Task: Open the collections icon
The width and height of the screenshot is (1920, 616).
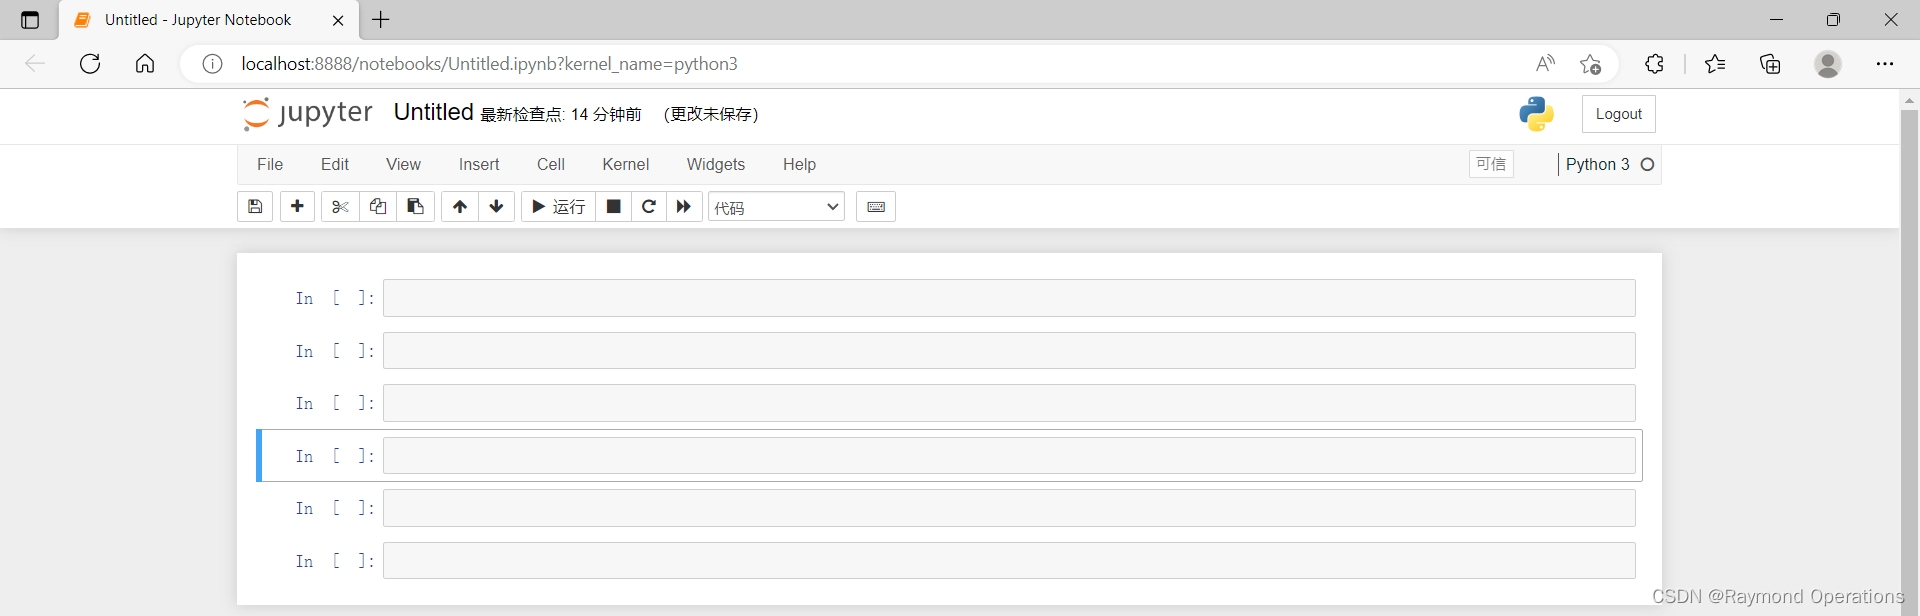Action: (1771, 64)
